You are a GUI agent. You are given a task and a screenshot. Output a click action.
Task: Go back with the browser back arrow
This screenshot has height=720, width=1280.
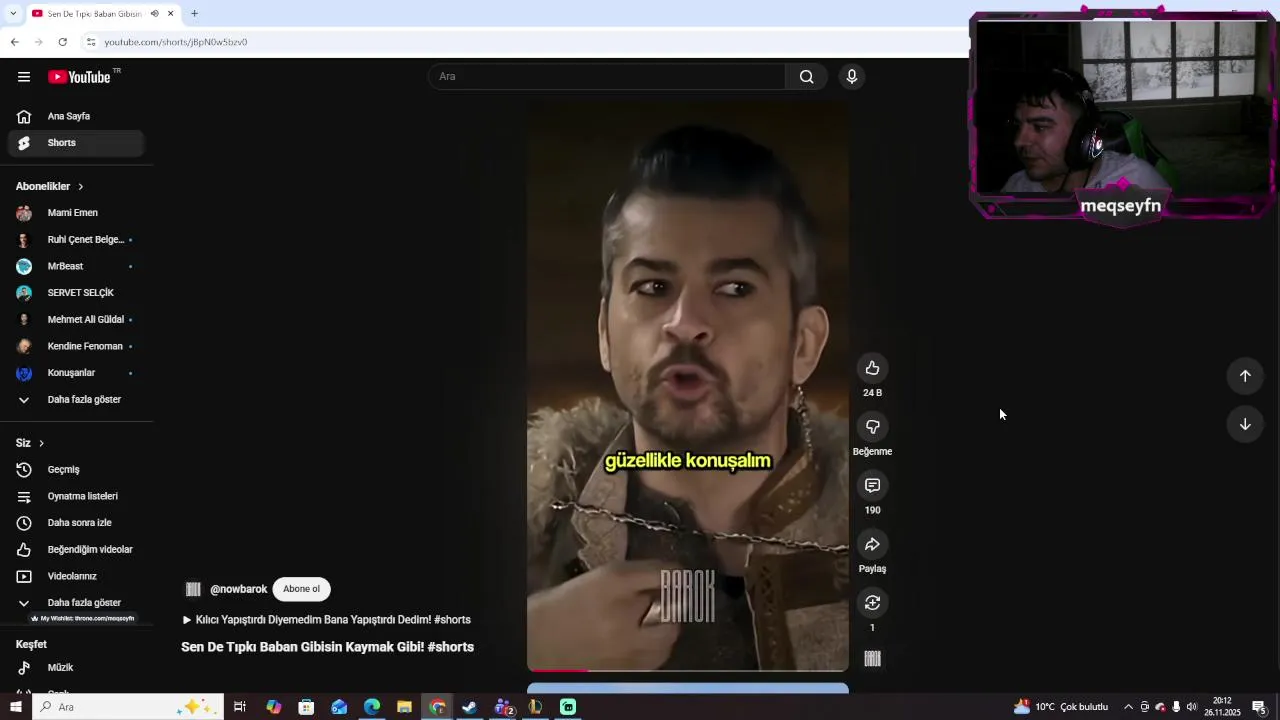click(14, 42)
